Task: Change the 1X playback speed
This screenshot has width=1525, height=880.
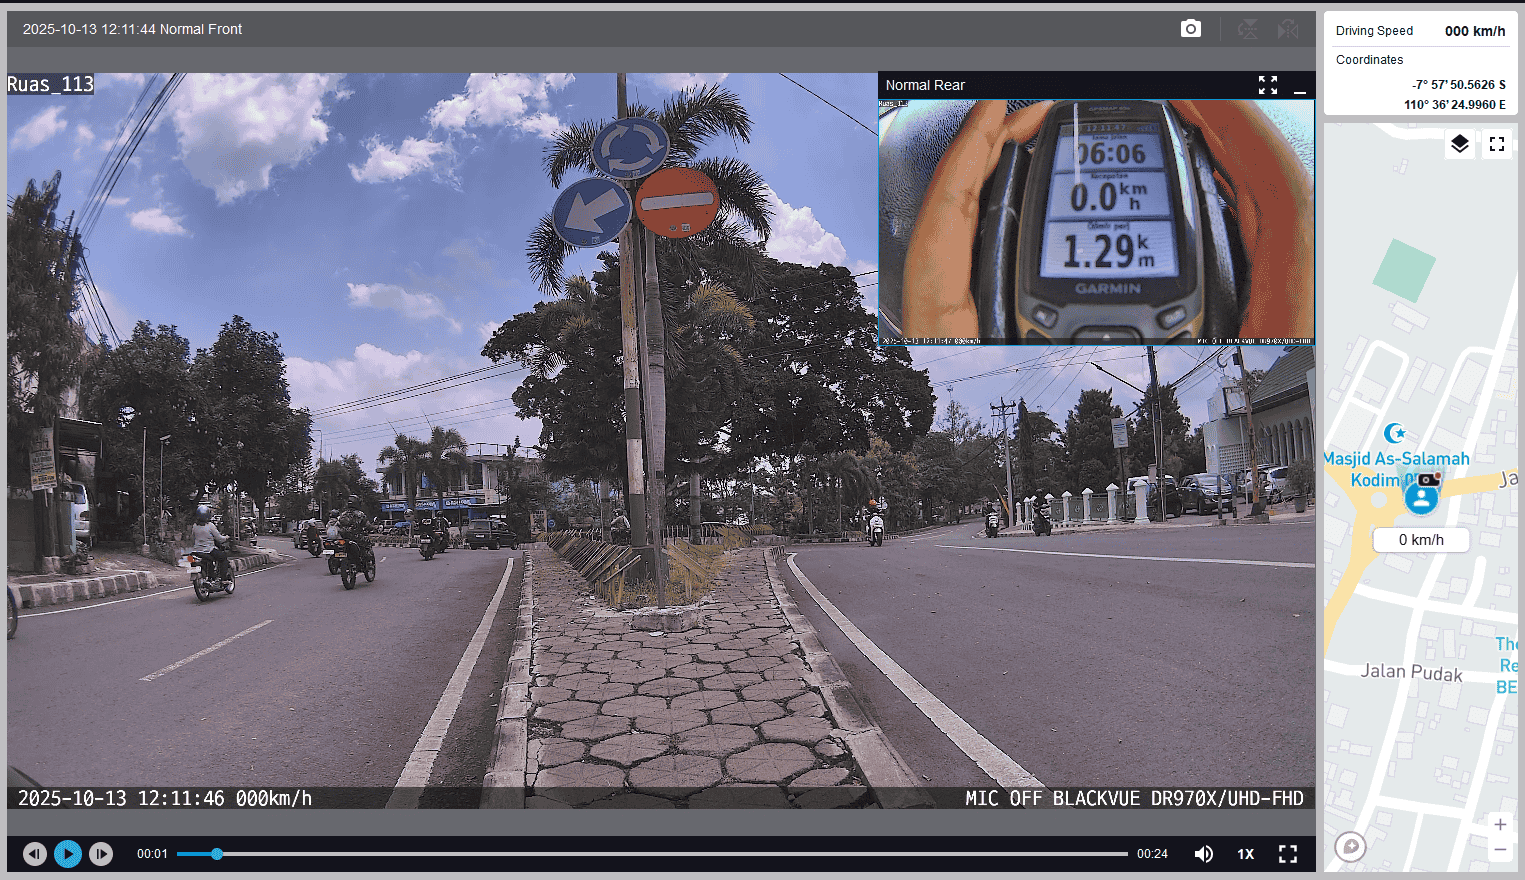Action: click(x=1245, y=853)
